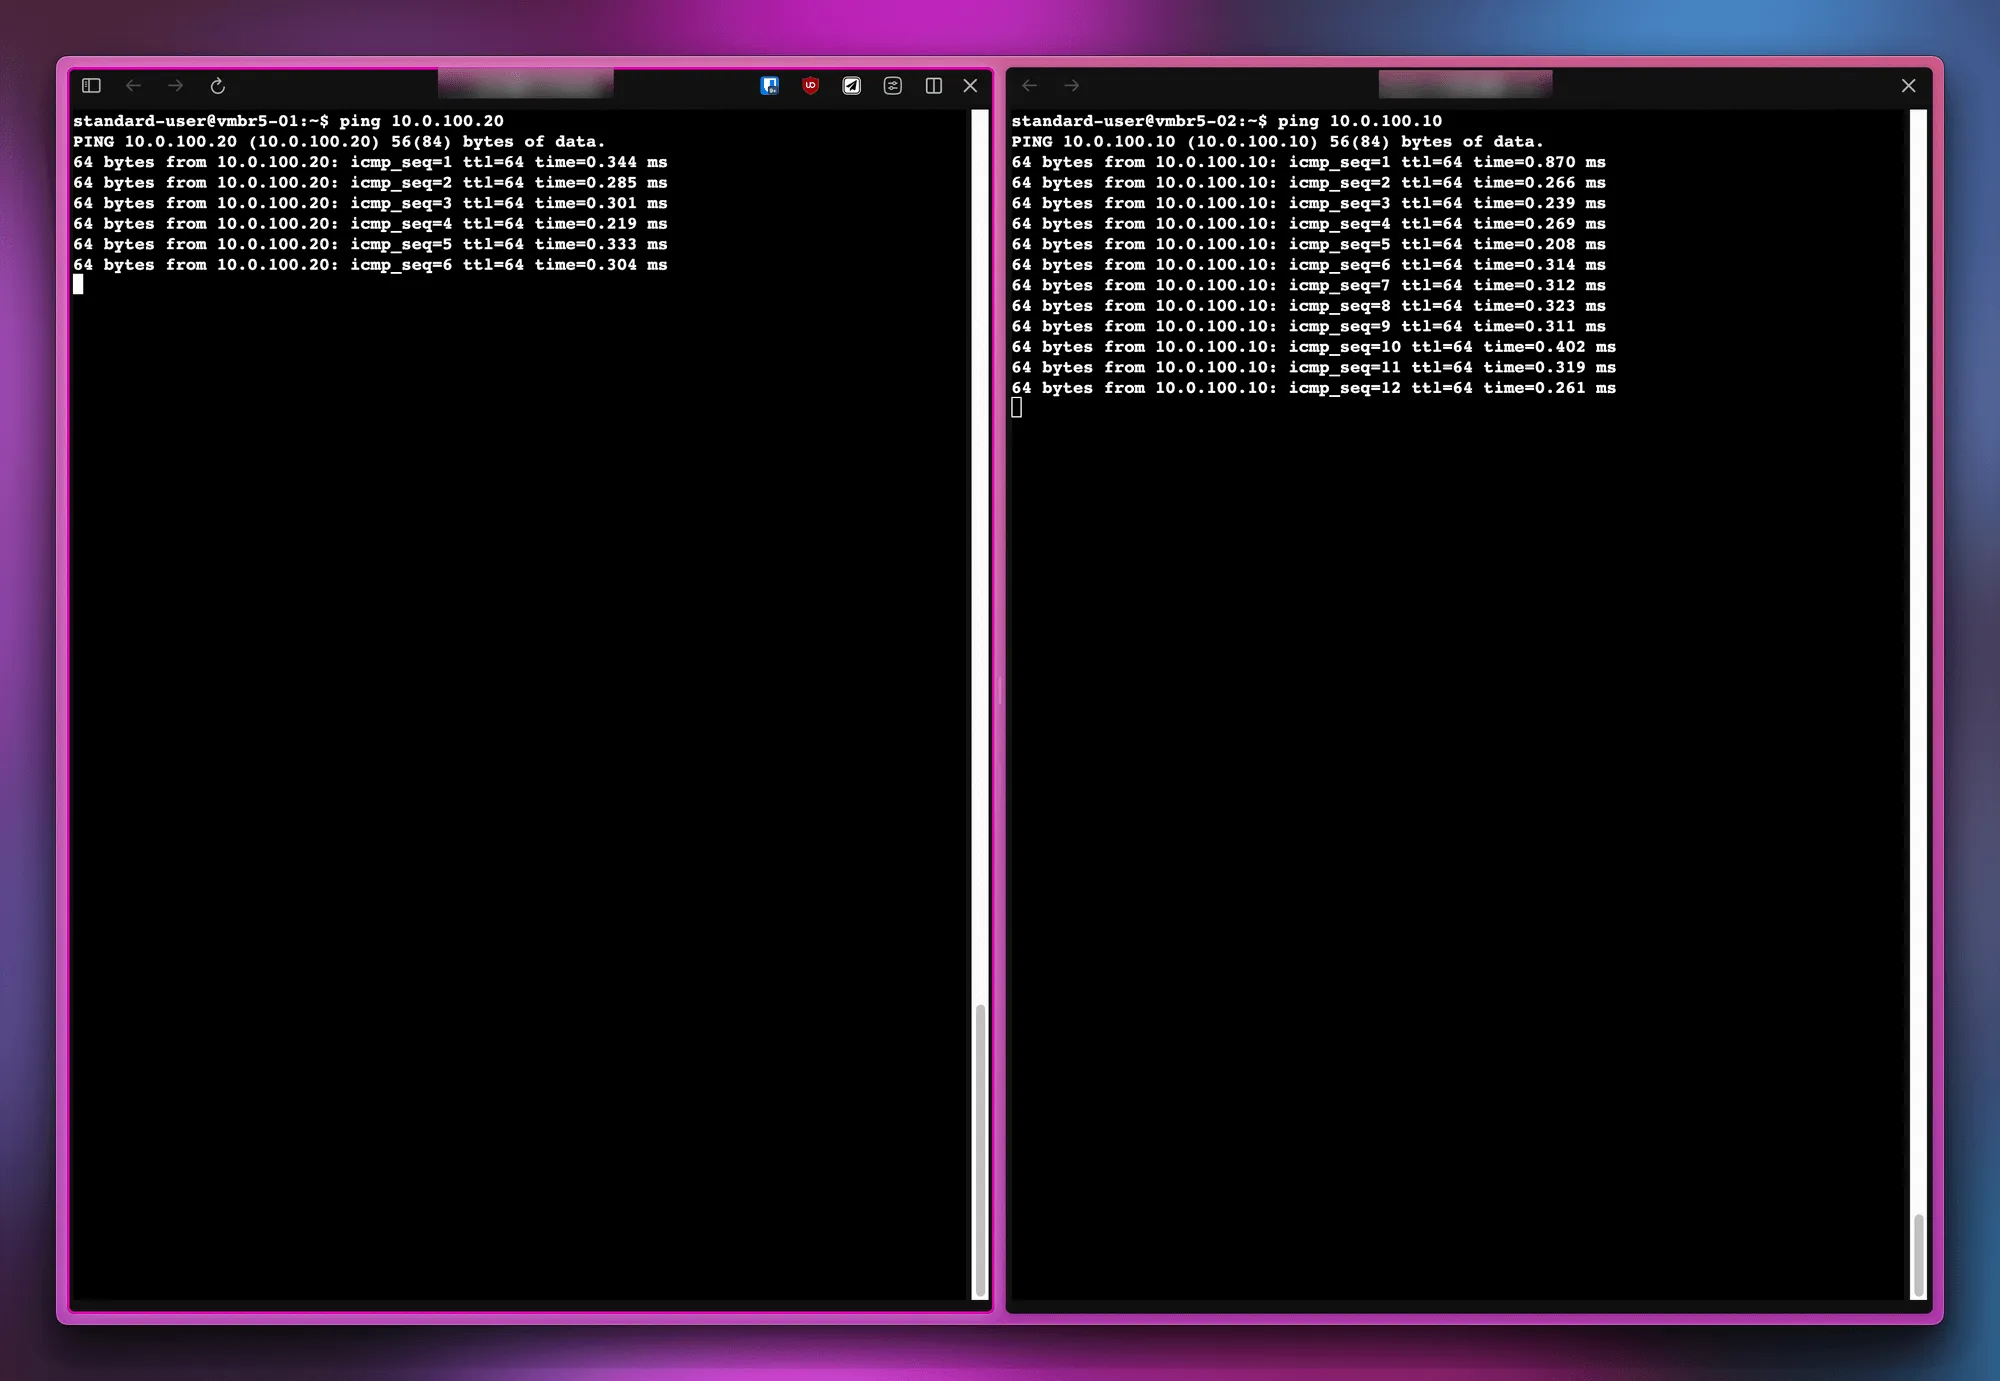2000x1381 pixels.
Task: Toggle the sidebar in the left browser window
Action: 90,86
